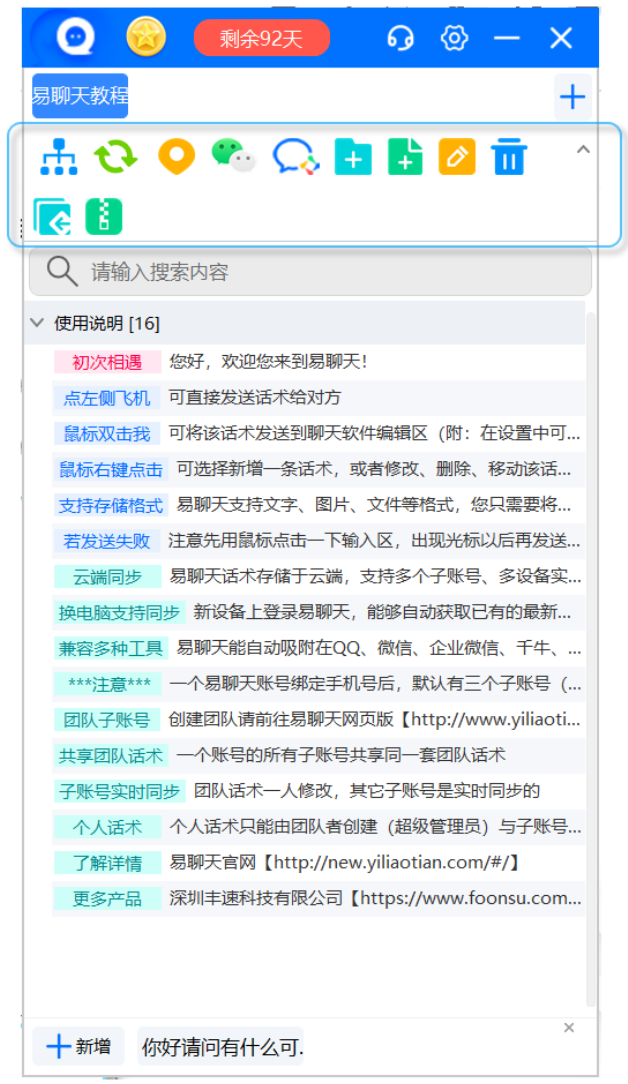Screen dimensions: 628x1084
Task: Close the bottom quick phrase bar
Action: pyautogui.click(x=569, y=1028)
